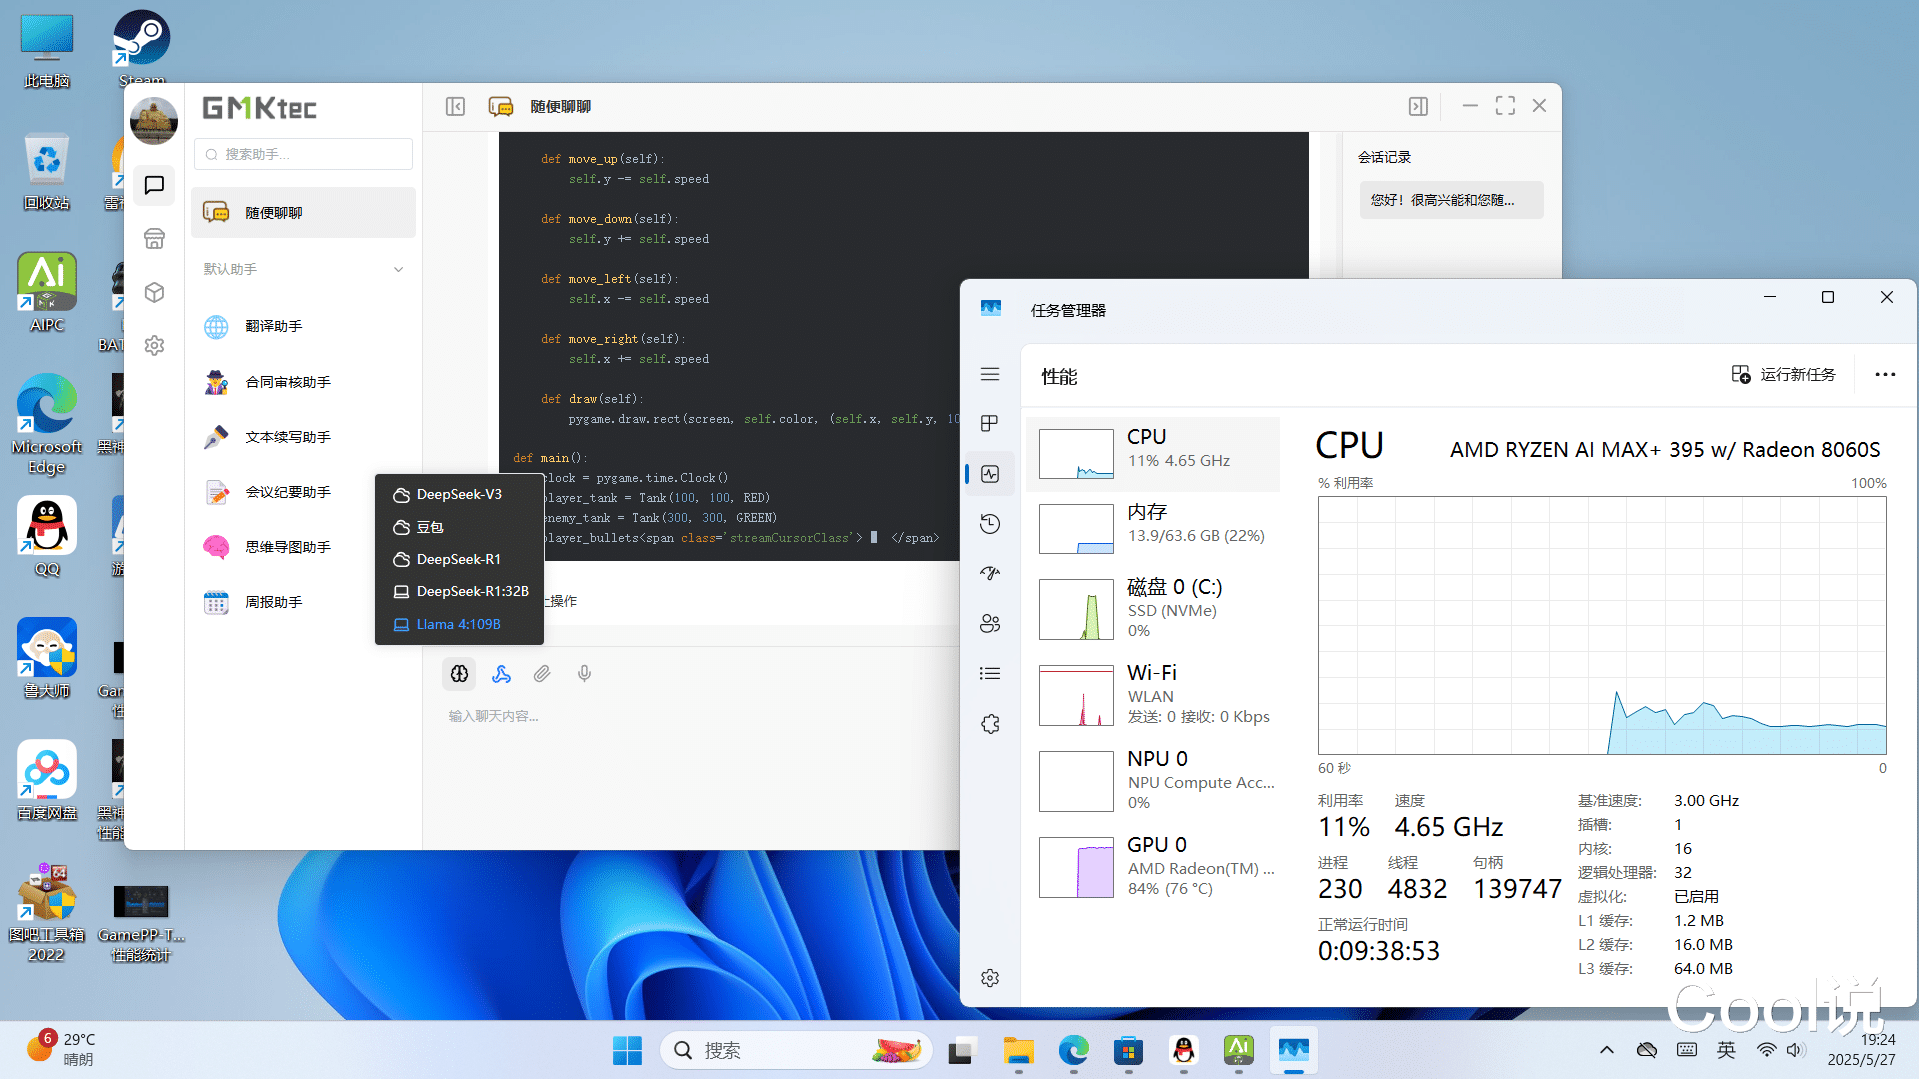Click the 搜索助手 search field
This screenshot has height=1079, width=1919.
coord(304,154)
